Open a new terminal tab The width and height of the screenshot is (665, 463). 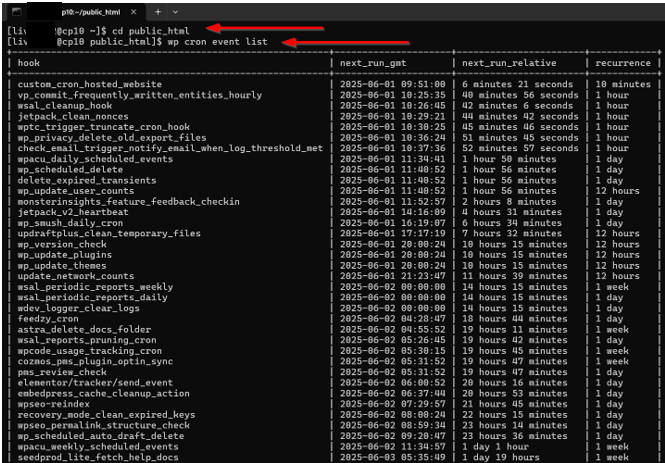click(159, 12)
